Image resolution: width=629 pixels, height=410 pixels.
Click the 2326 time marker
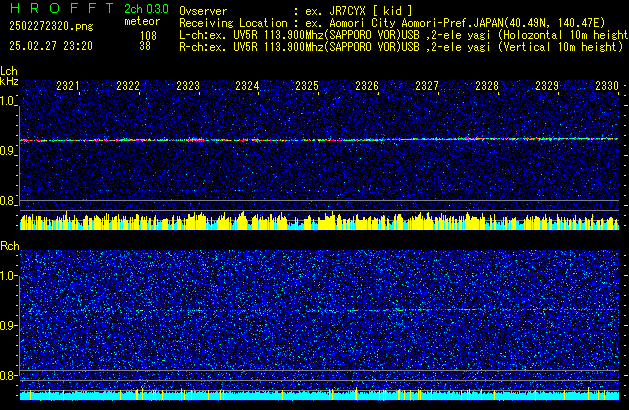(367, 86)
